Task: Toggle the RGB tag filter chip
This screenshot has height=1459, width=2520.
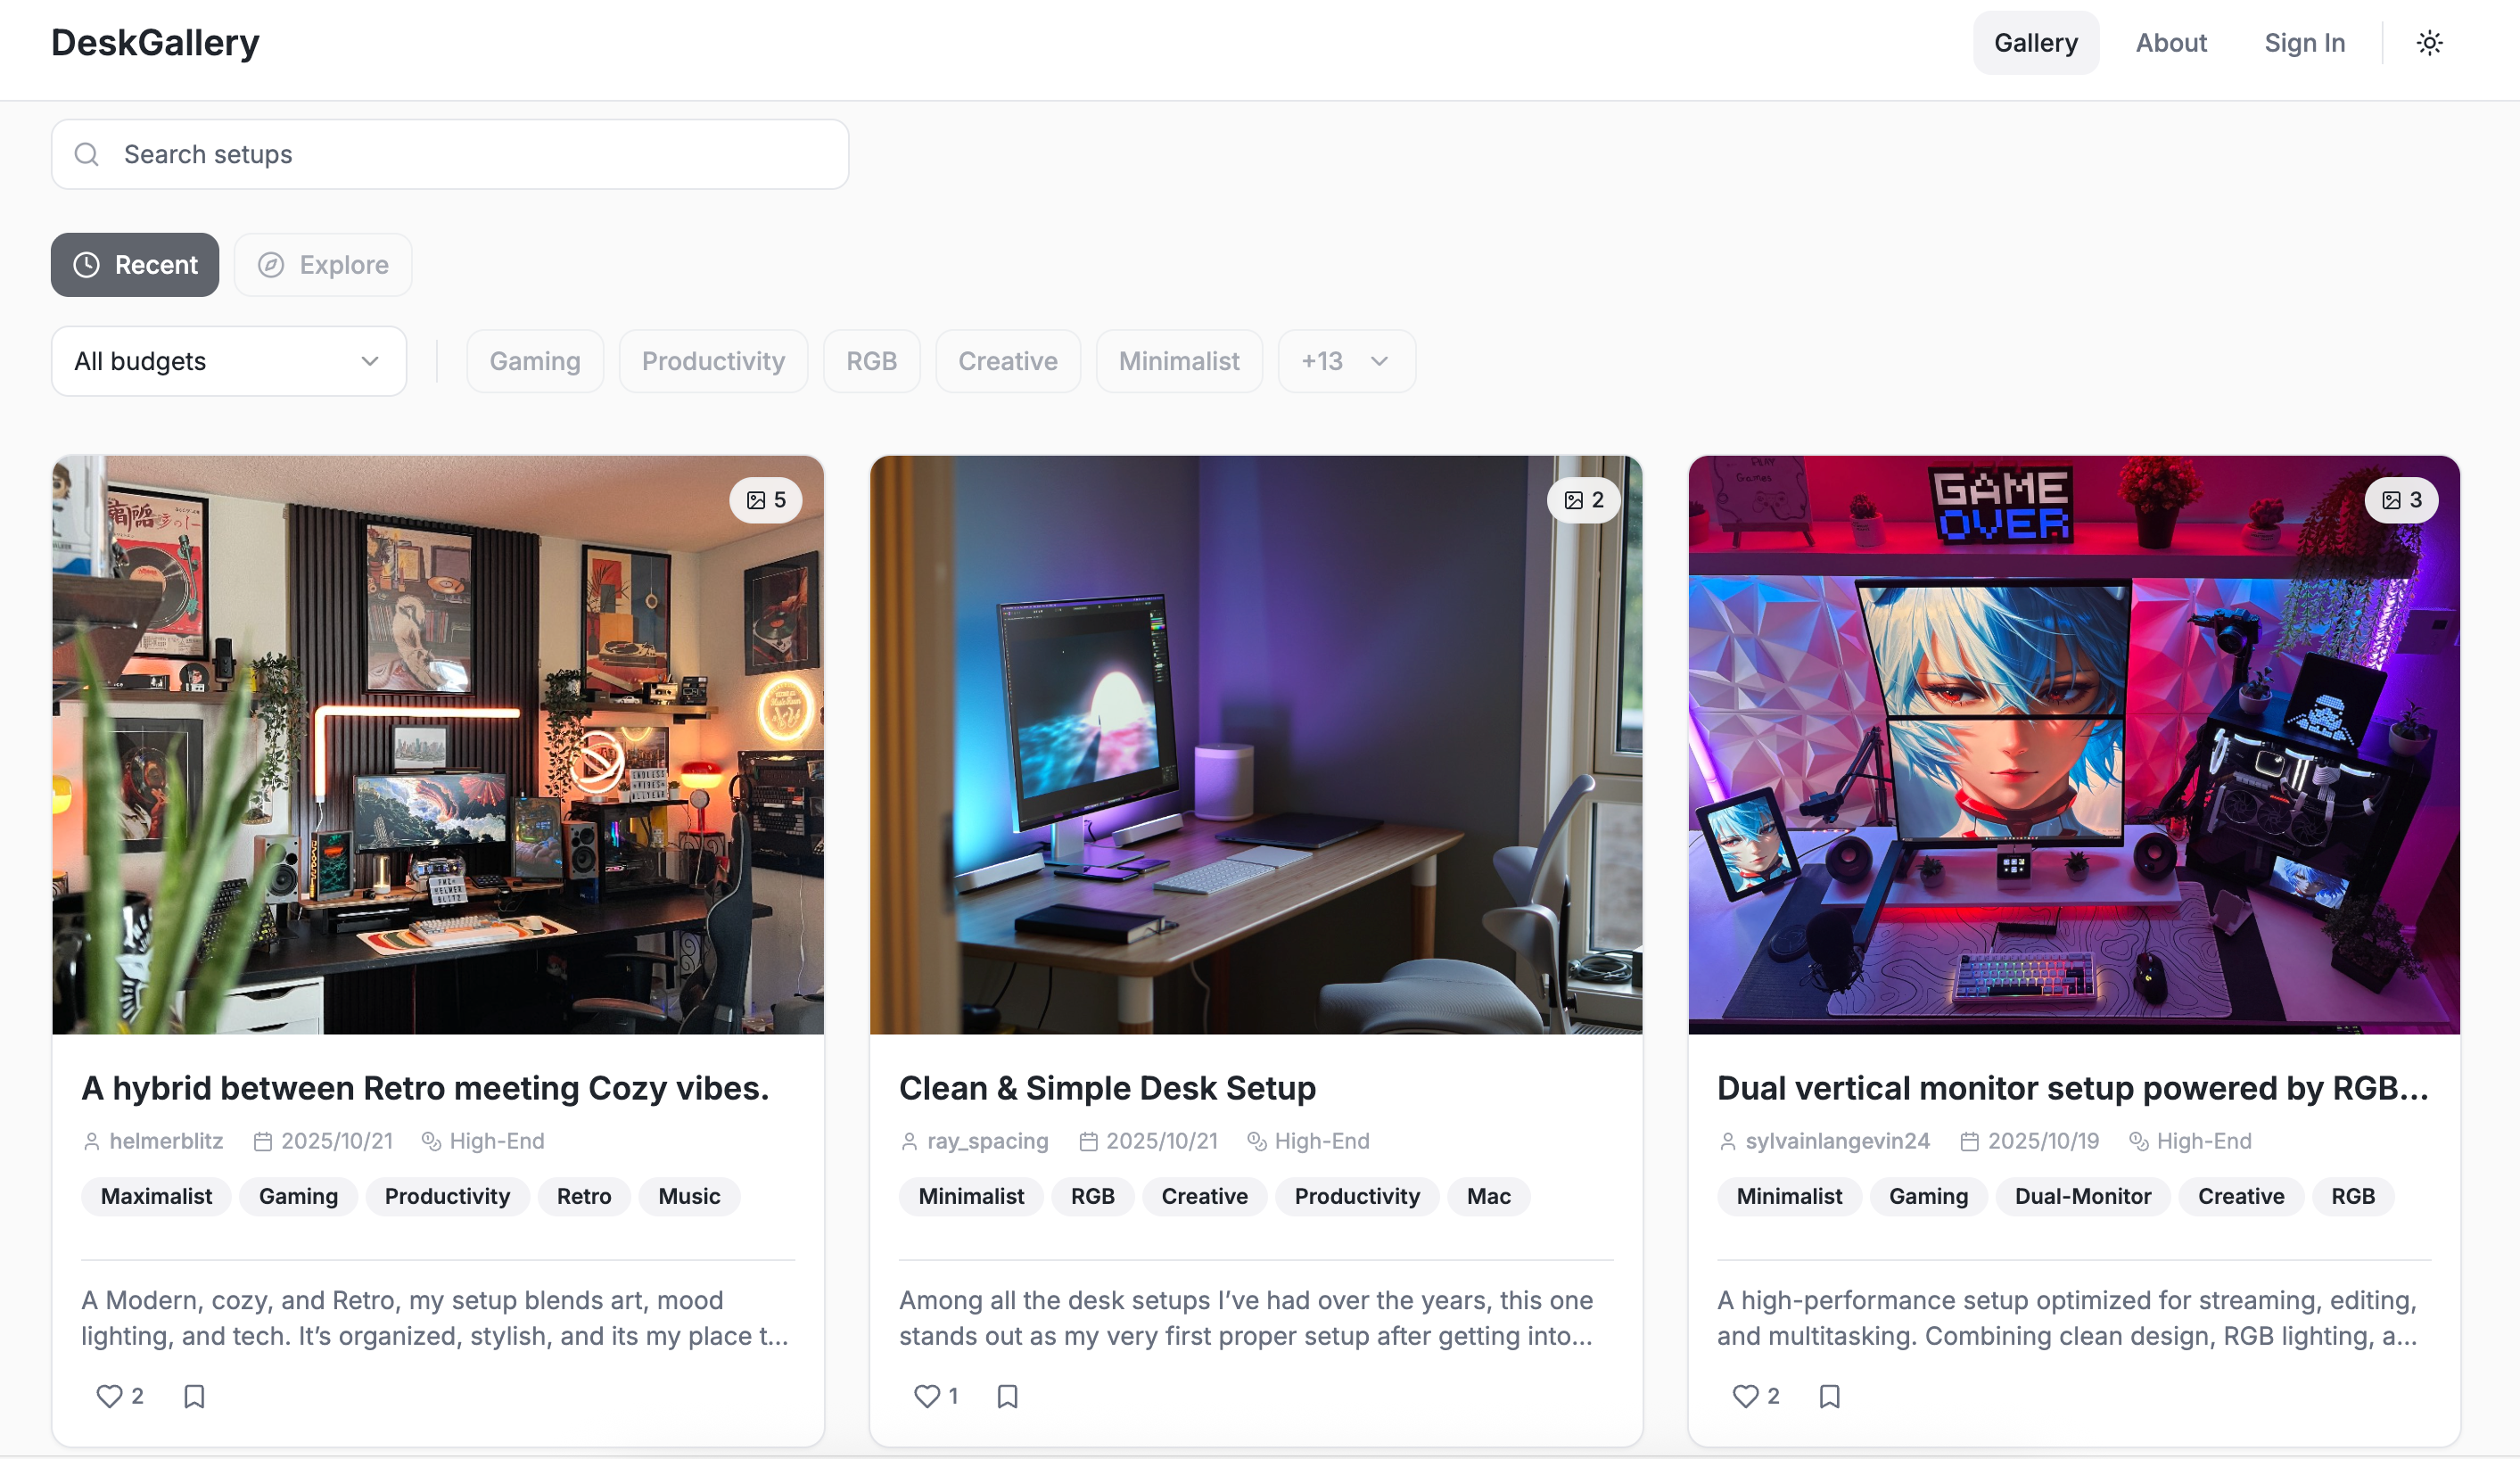Action: [x=871, y=361]
